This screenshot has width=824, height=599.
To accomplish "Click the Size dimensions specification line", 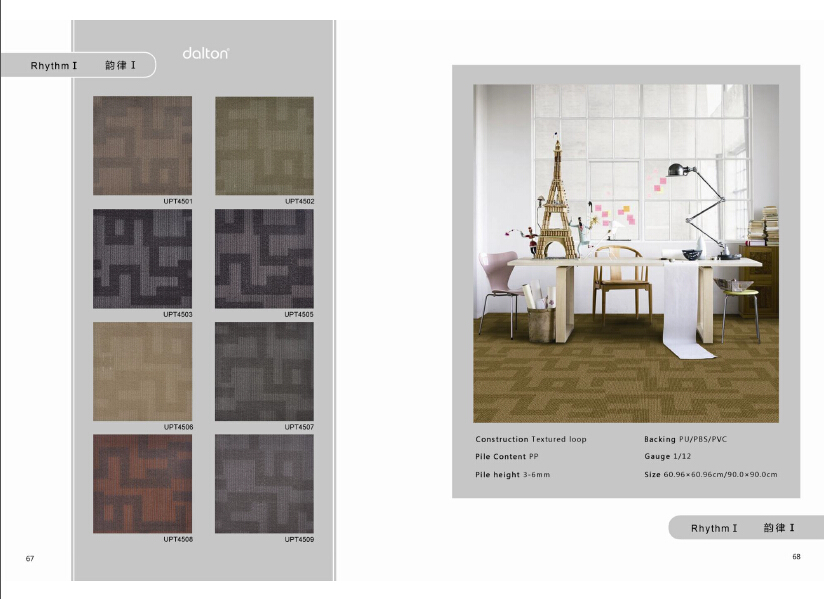I will [710, 474].
